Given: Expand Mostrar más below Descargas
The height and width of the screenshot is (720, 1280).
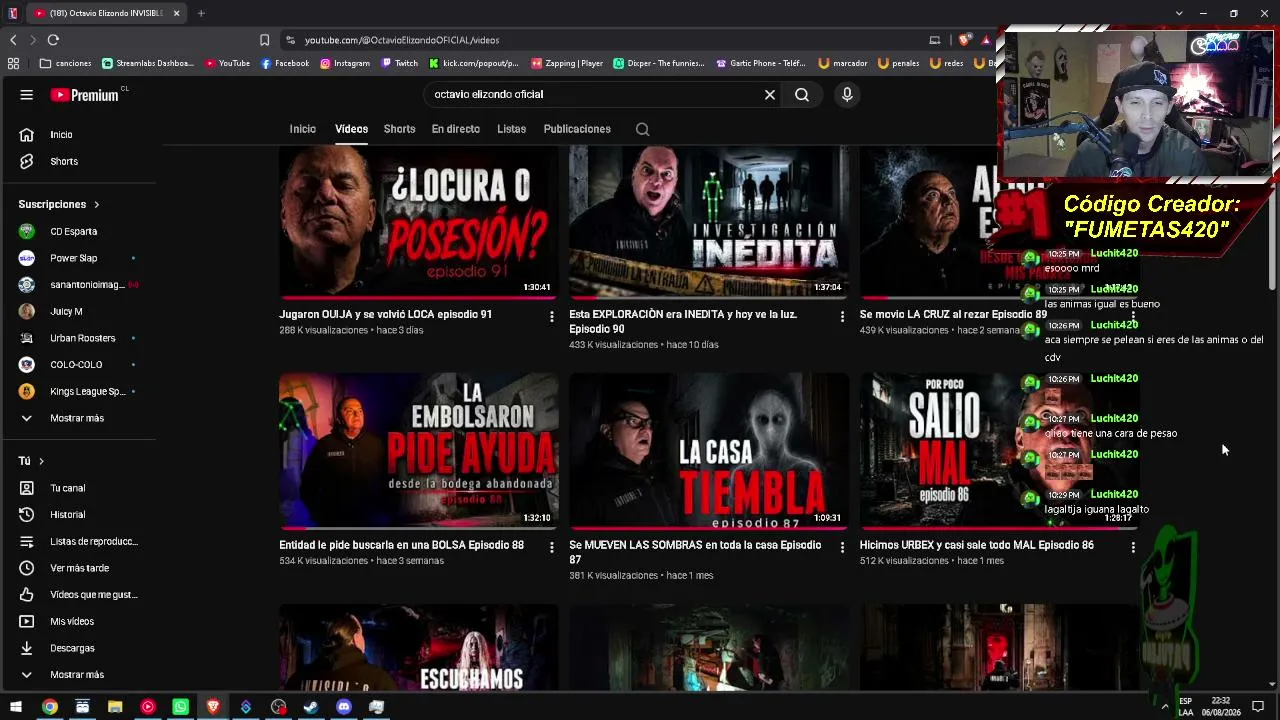Looking at the screenshot, I should (78, 675).
